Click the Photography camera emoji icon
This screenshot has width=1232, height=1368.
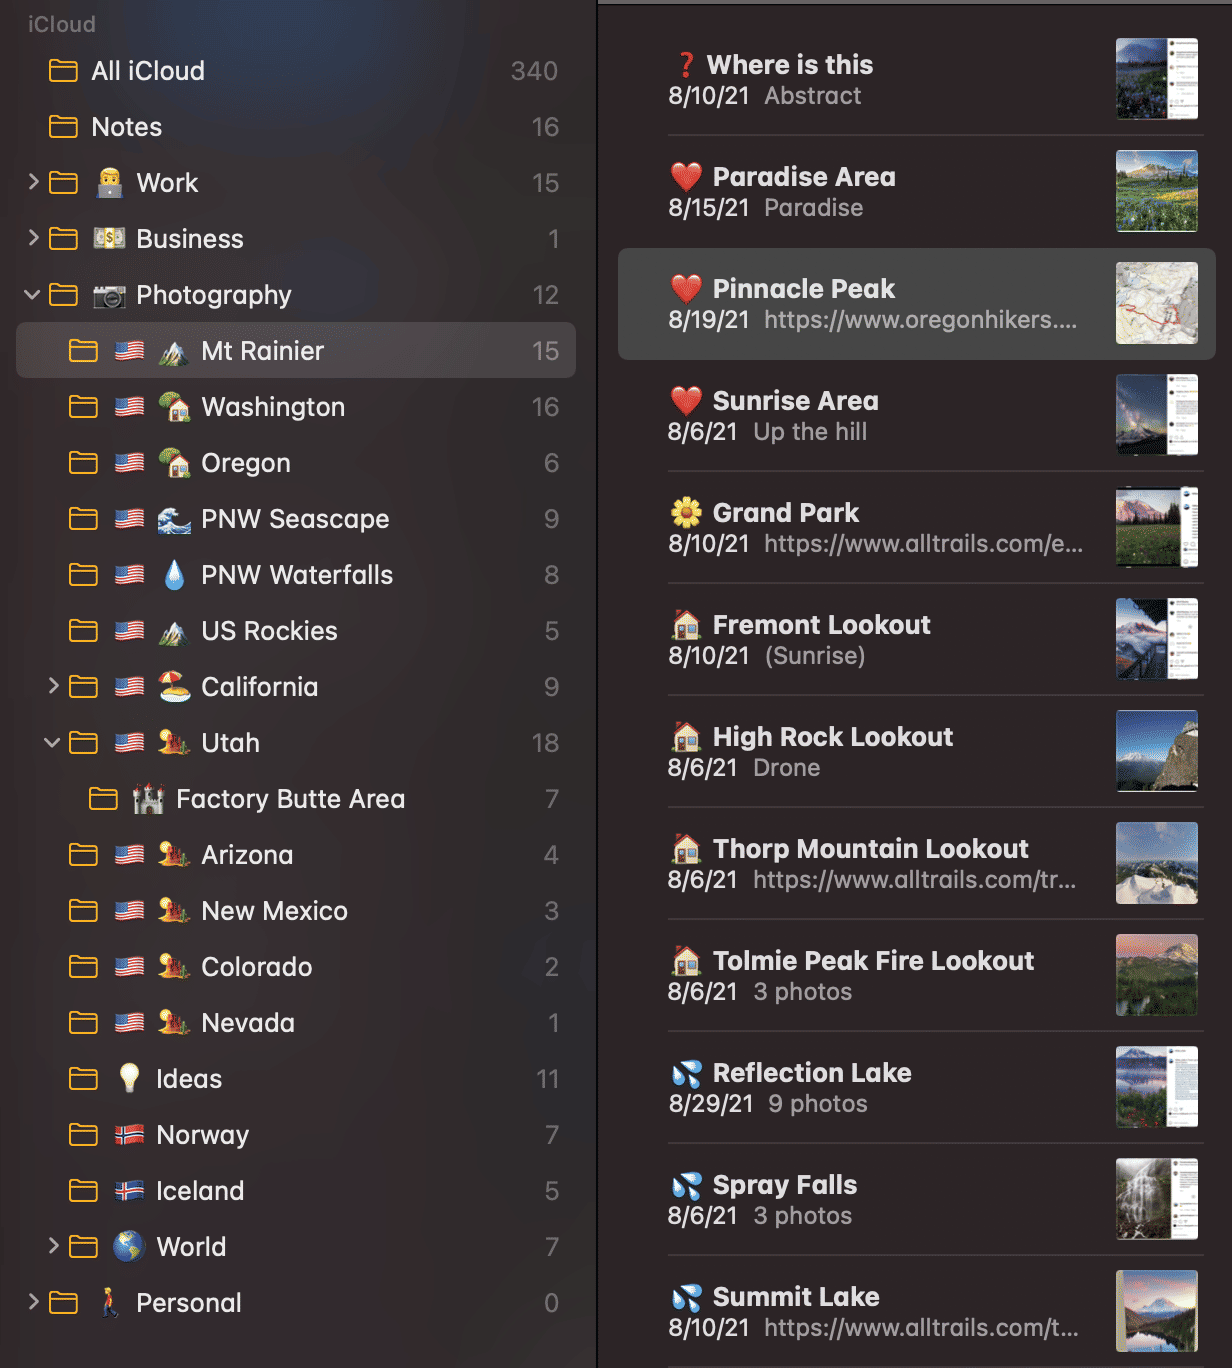109,295
